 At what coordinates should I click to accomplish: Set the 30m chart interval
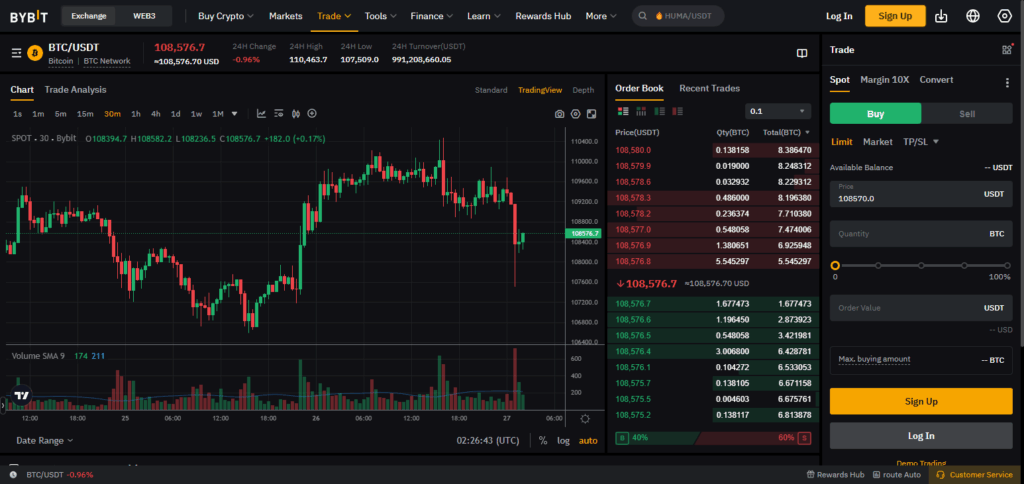[112, 114]
